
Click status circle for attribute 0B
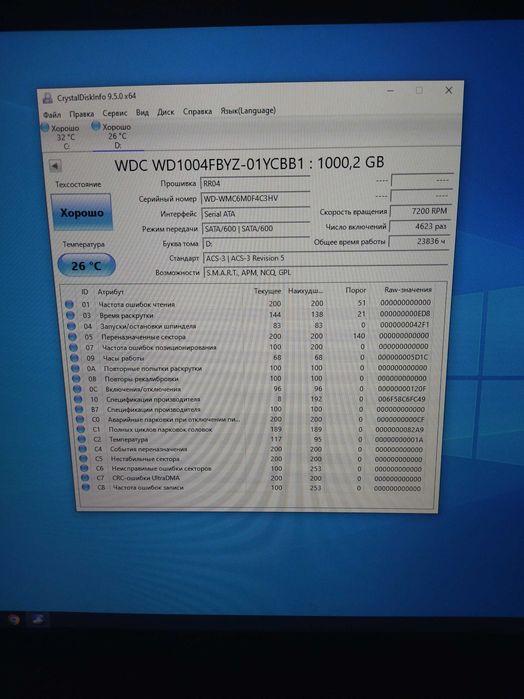77,379
